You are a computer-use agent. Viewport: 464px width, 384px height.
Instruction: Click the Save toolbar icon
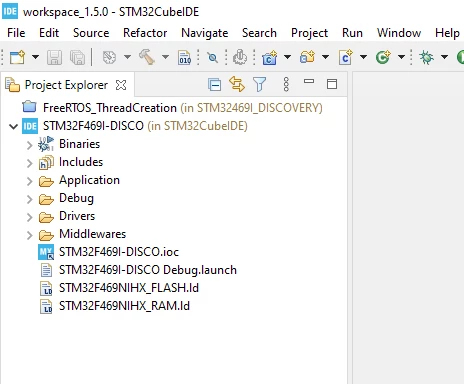tap(54, 57)
